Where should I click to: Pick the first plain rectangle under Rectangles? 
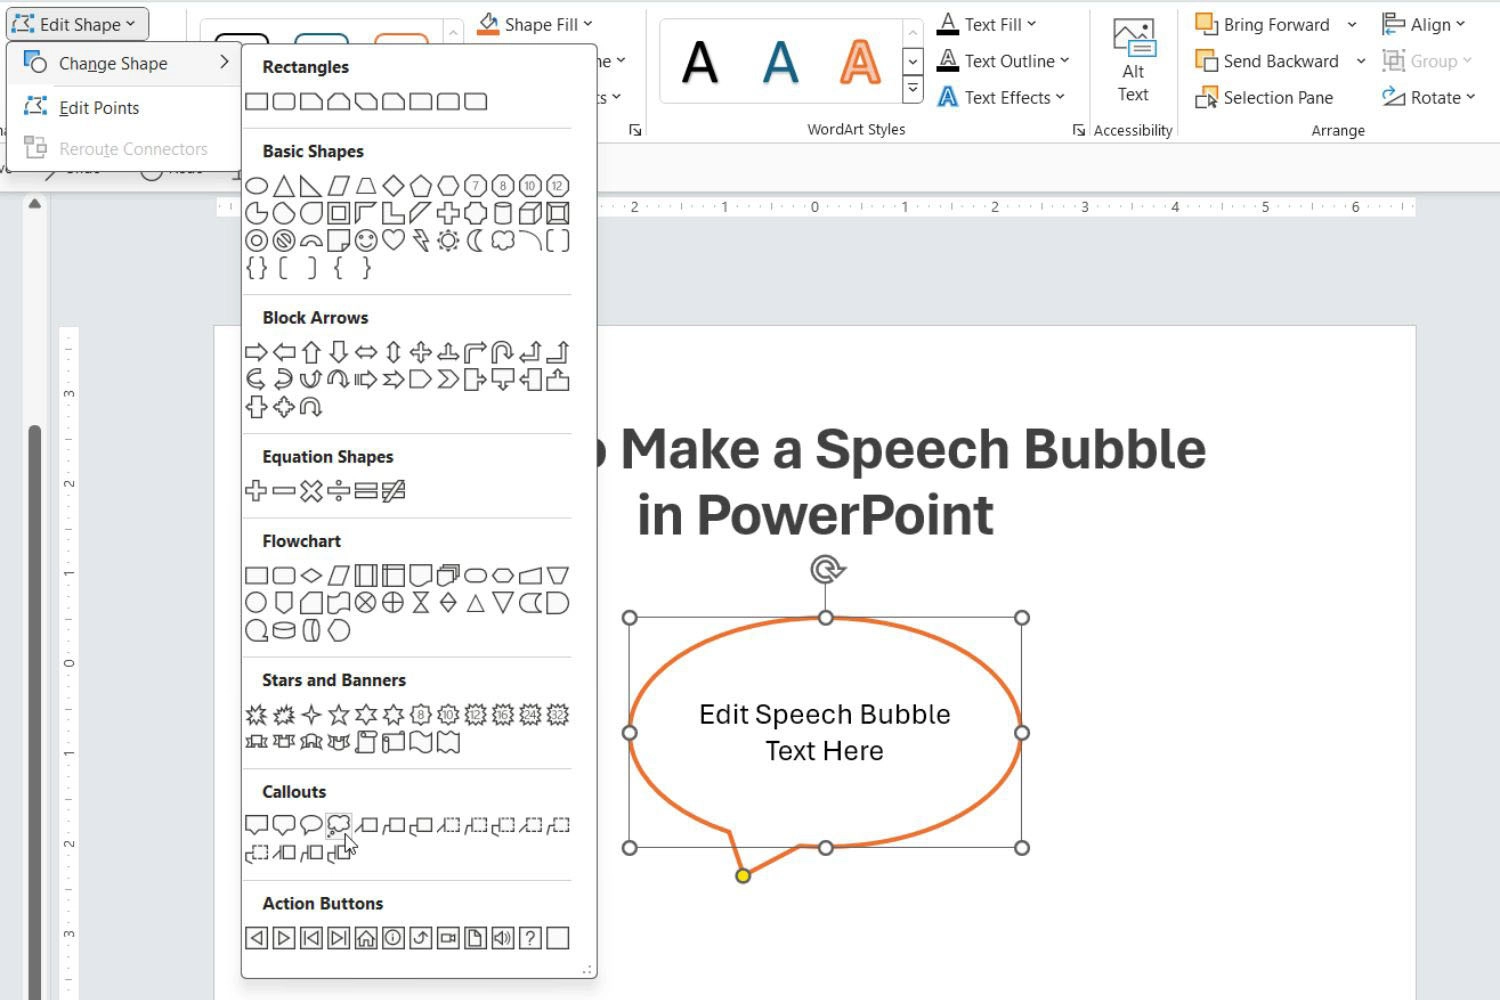coord(257,101)
